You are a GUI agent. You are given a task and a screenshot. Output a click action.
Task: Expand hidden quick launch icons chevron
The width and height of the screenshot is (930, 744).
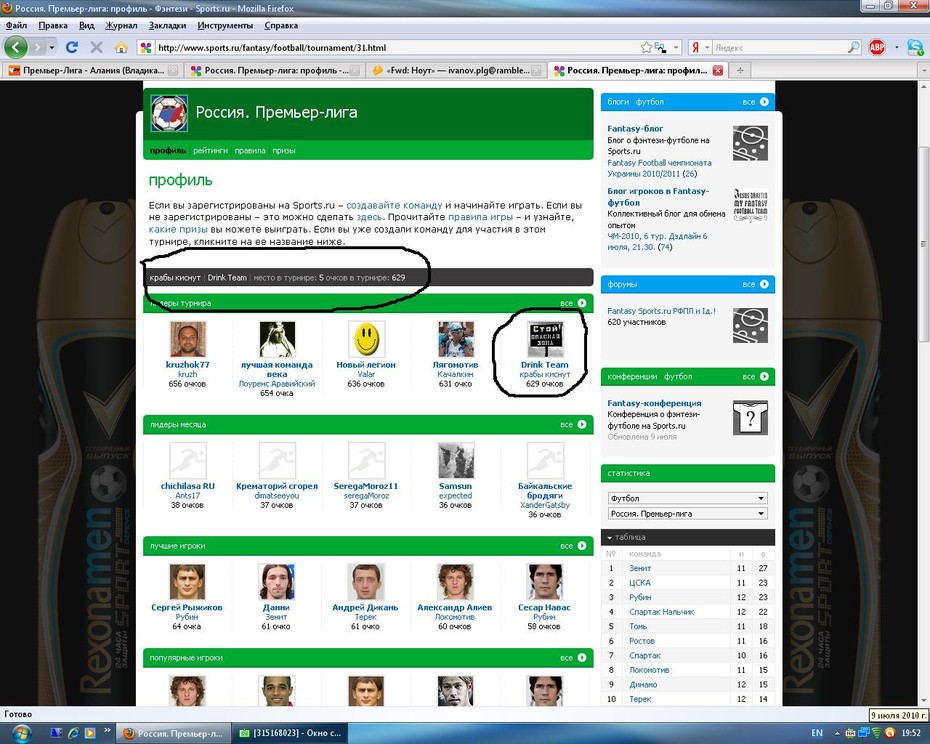[x=107, y=730]
